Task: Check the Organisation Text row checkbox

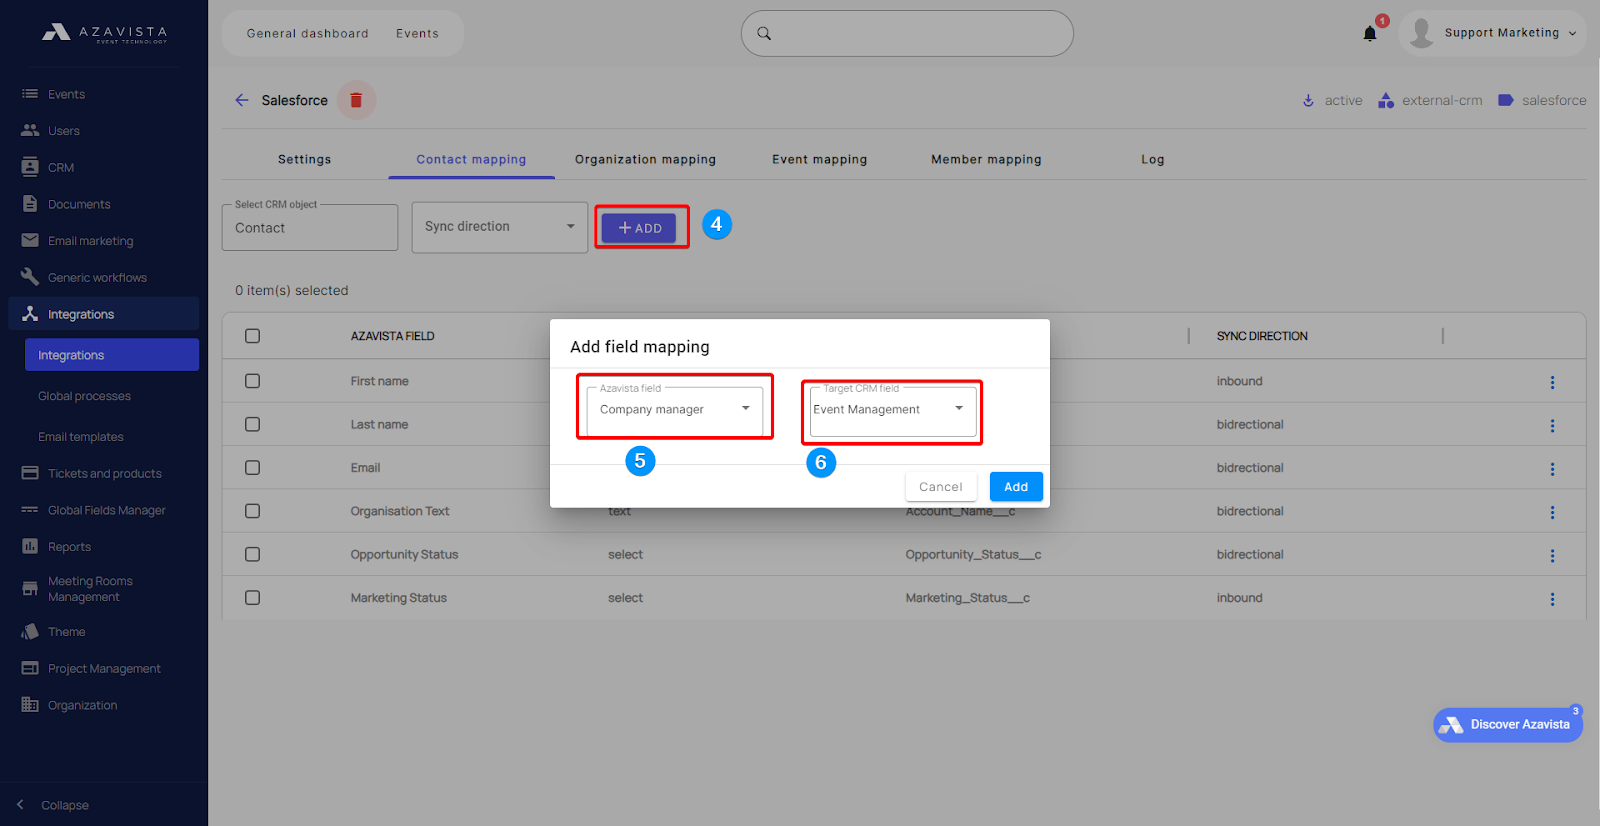Action: (252, 511)
